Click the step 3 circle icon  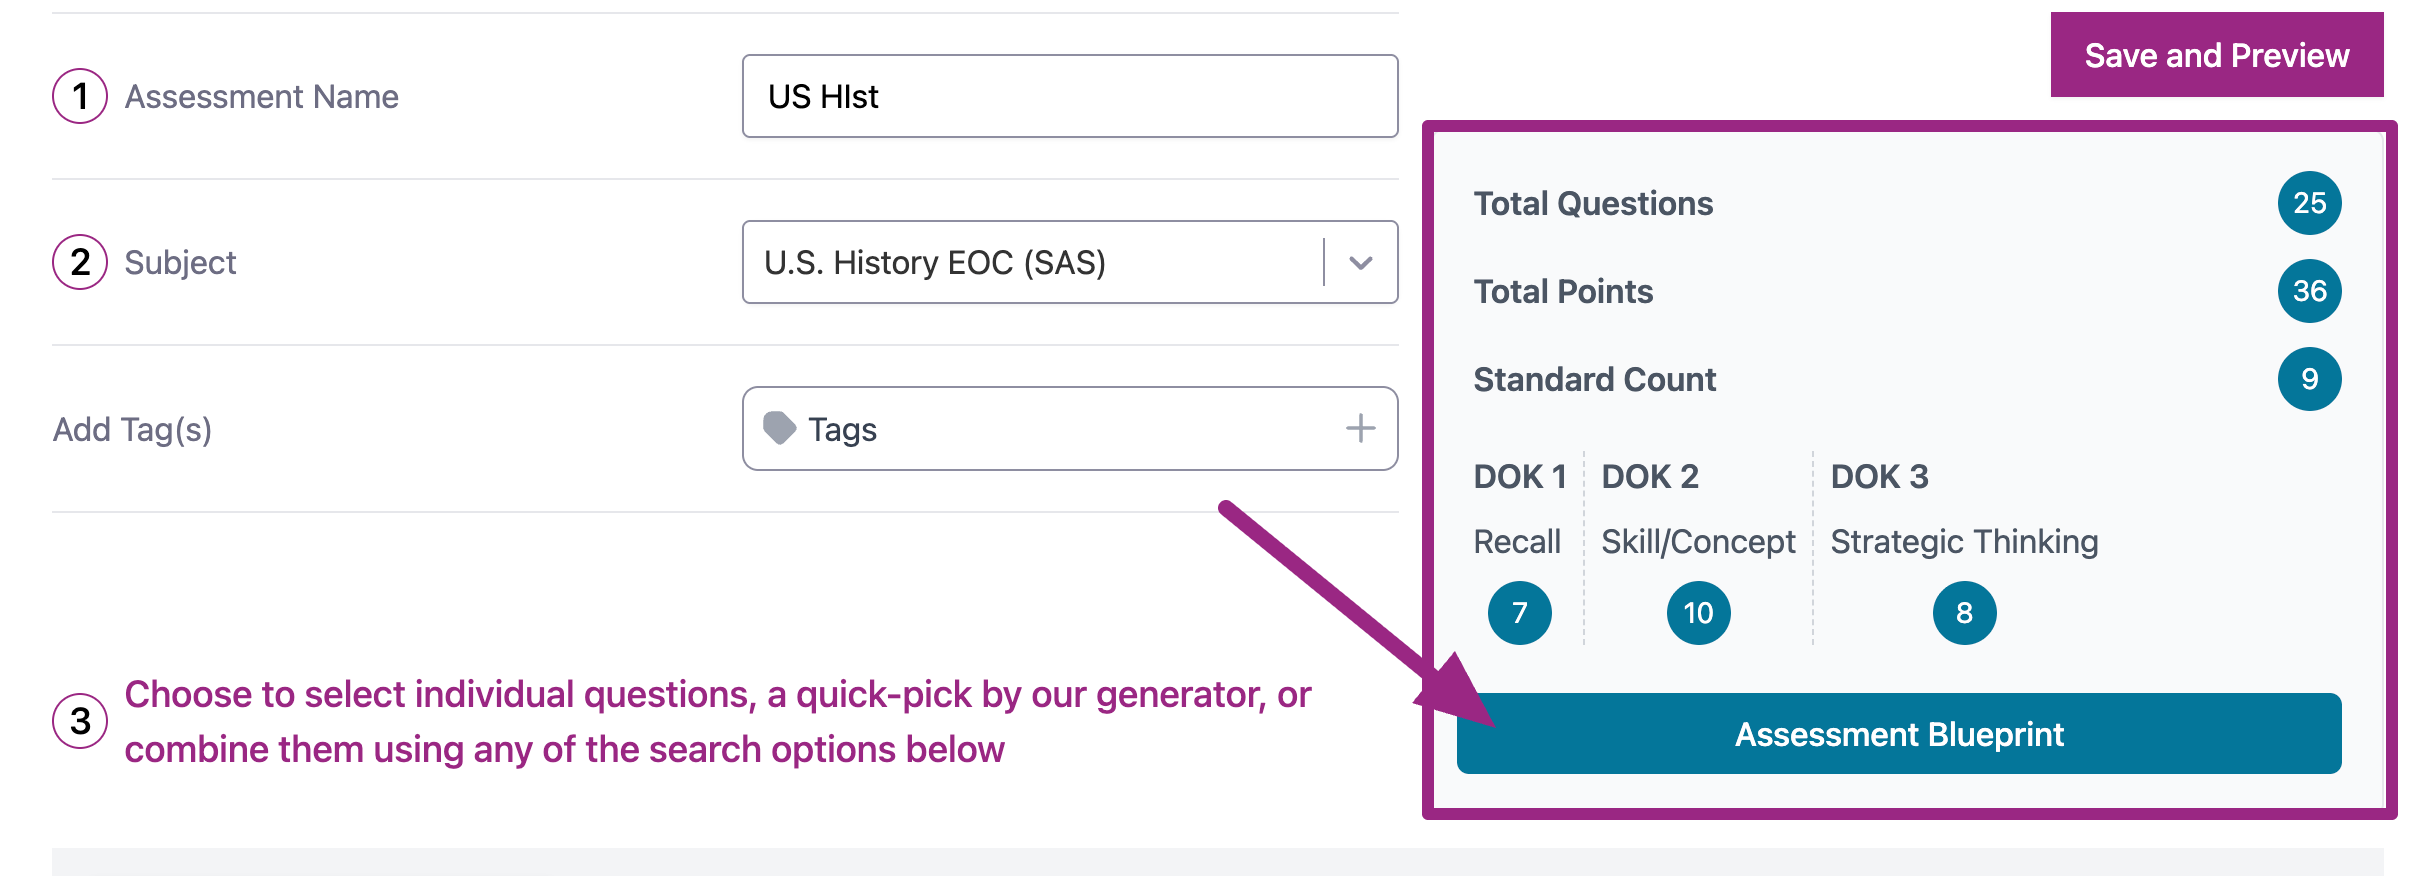point(80,720)
